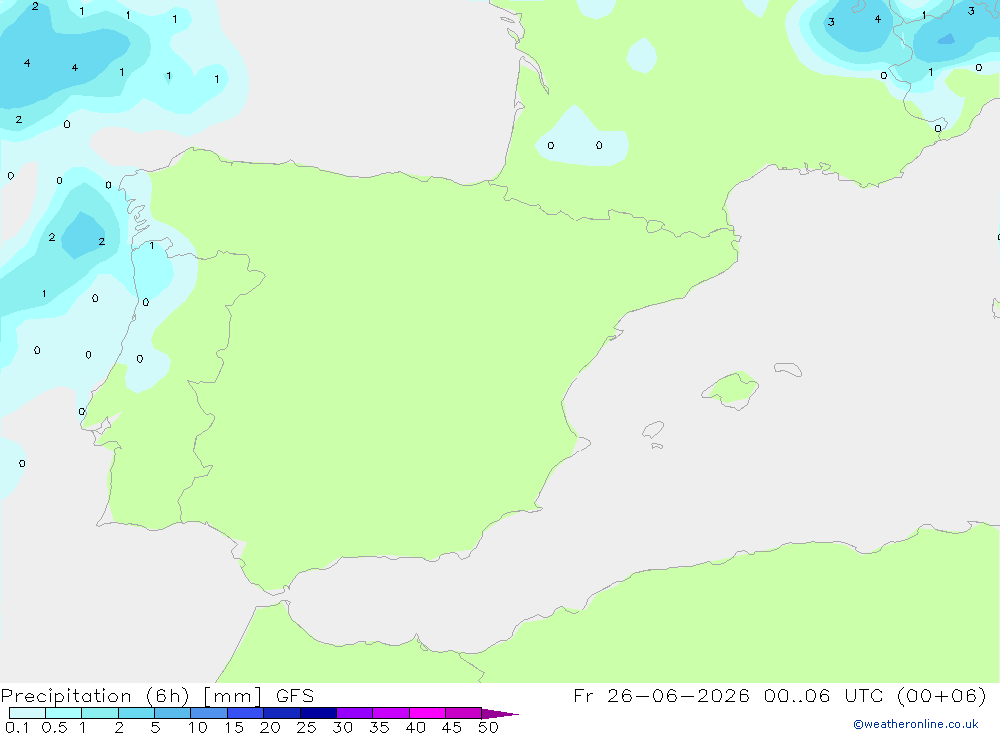Click the legend value "20"
This screenshot has width=1000, height=733.
270,727
